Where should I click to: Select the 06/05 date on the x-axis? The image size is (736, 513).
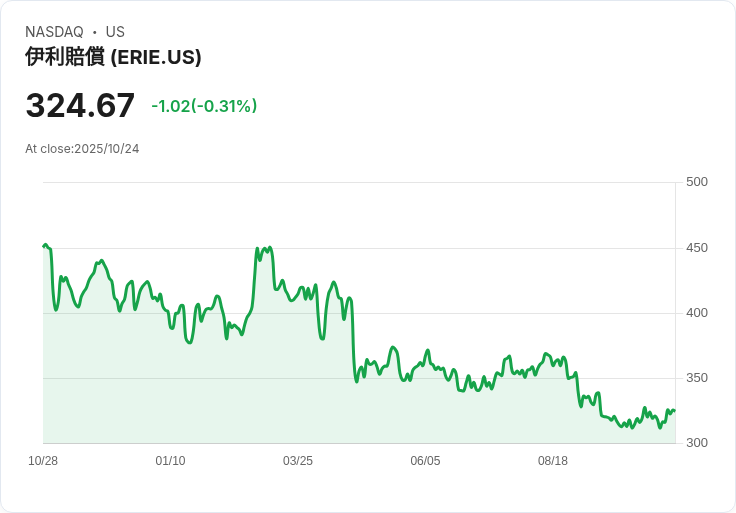click(x=425, y=461)
